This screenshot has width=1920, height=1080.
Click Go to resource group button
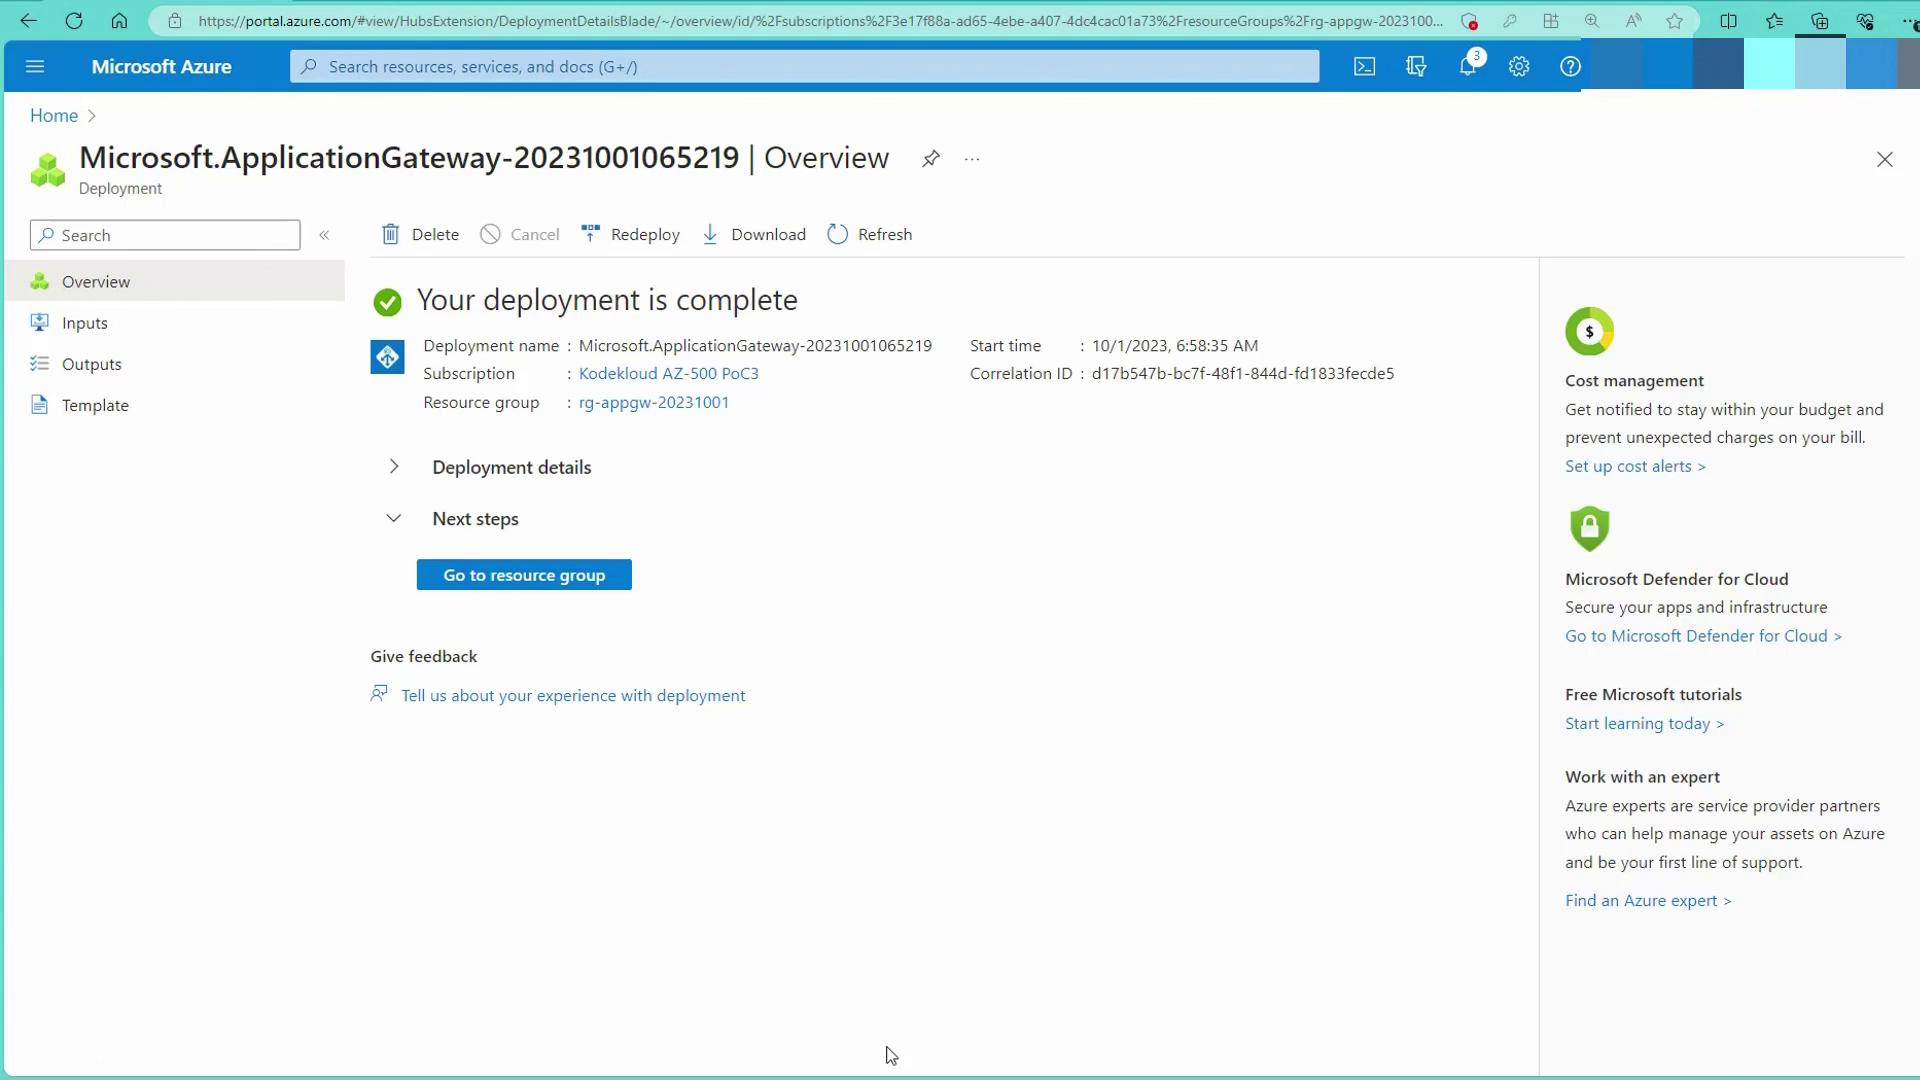(524, 575)
